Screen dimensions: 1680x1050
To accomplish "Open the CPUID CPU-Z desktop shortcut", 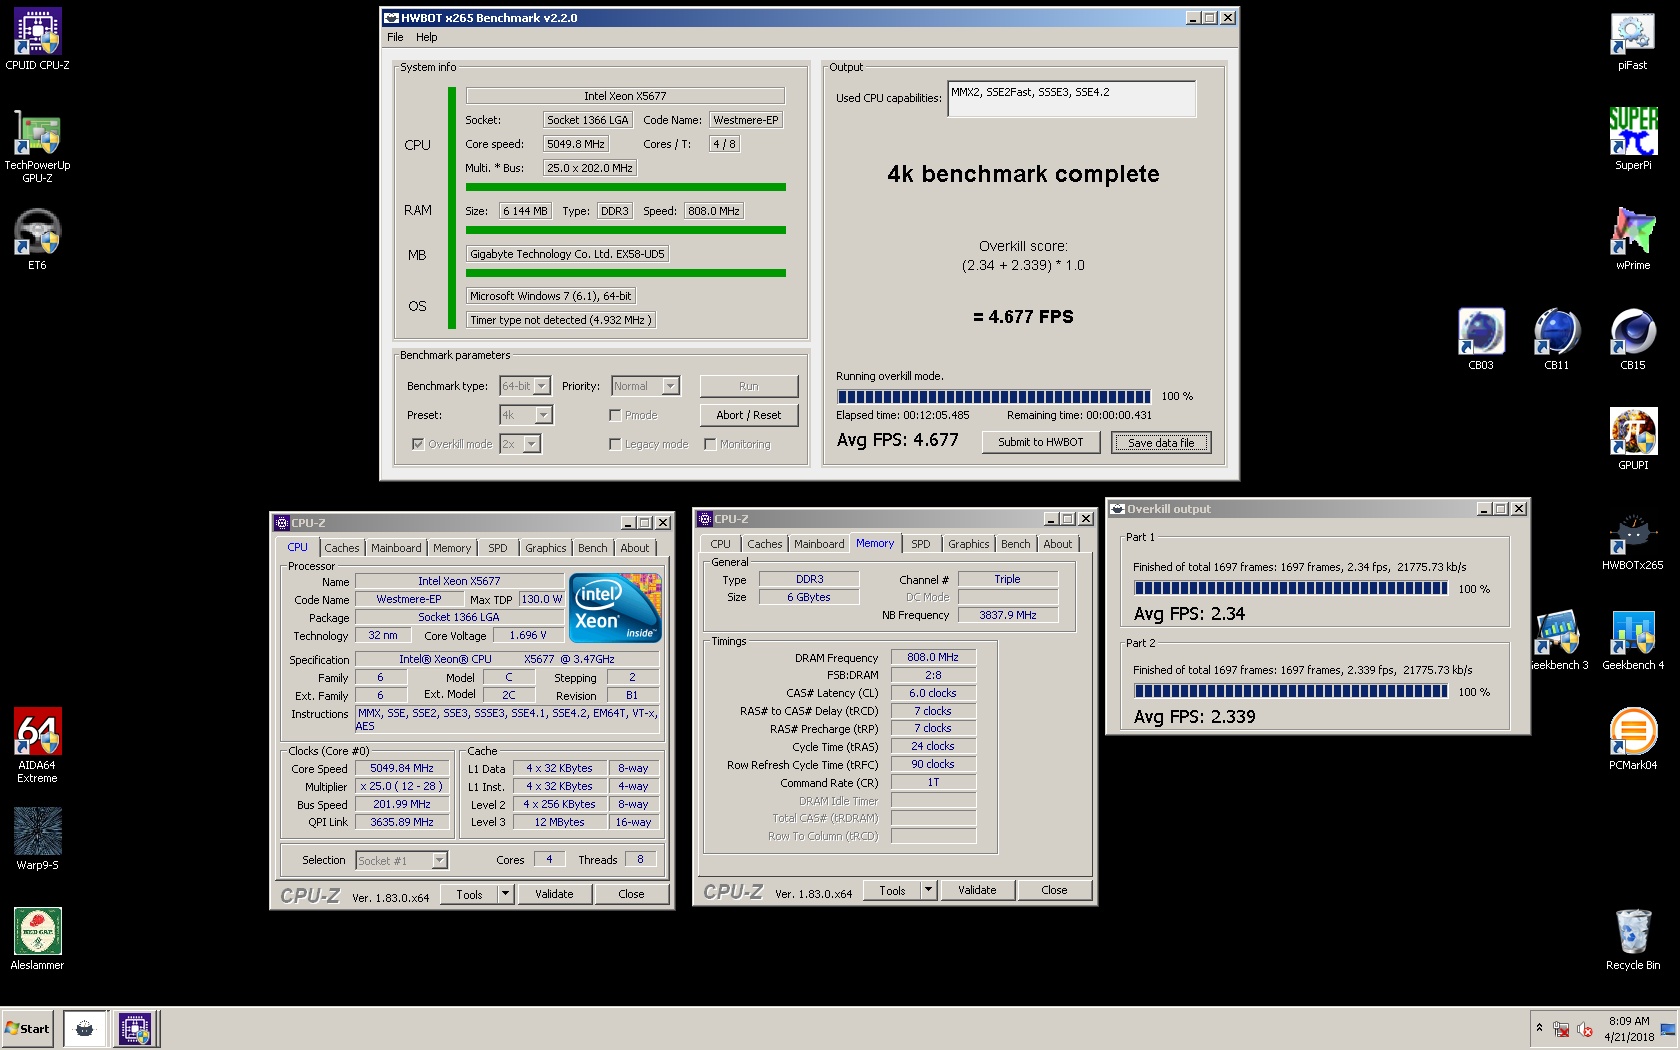I will coord(37,40).
